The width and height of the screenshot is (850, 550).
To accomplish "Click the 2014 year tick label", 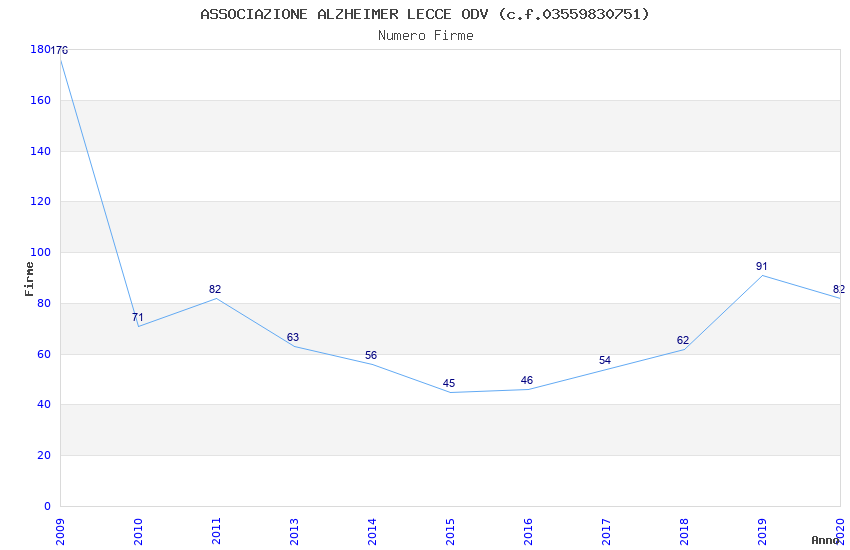I will pos(372,532).
